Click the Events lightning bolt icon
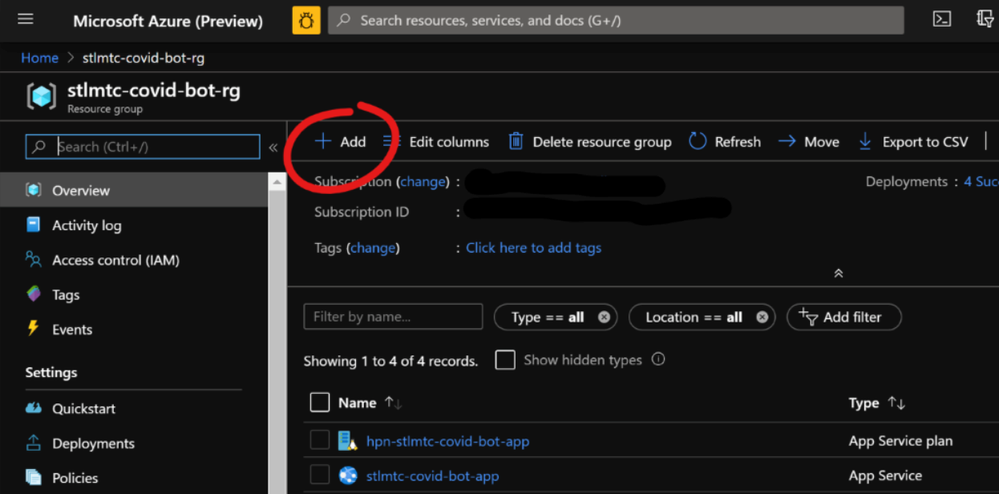 (32, 329)
